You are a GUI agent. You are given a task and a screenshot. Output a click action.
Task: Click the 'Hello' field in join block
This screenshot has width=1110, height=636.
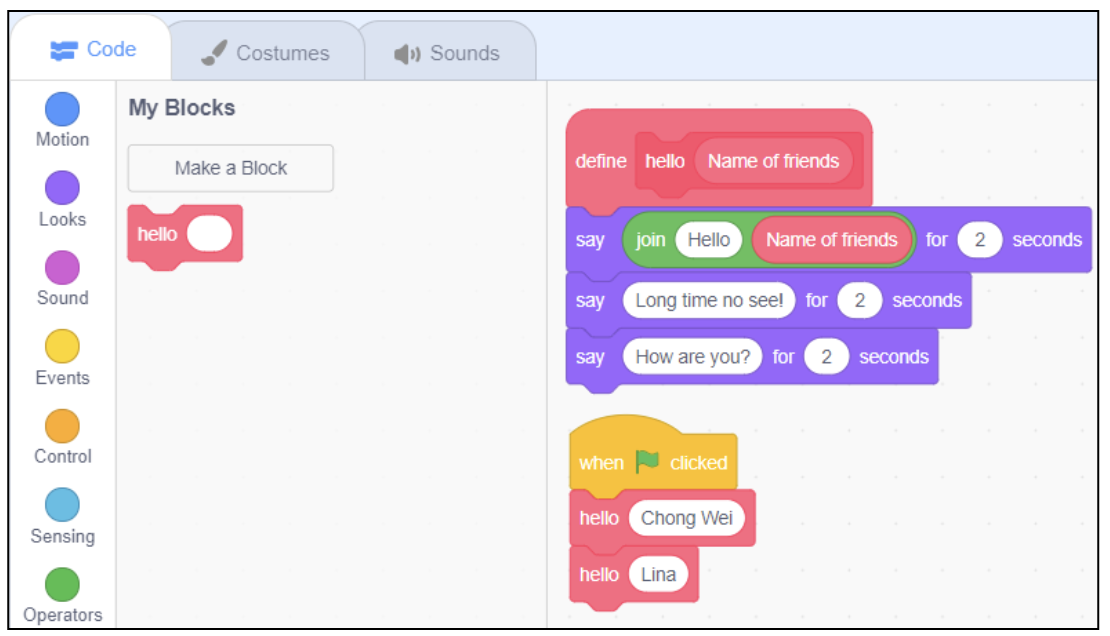[708, 240]
